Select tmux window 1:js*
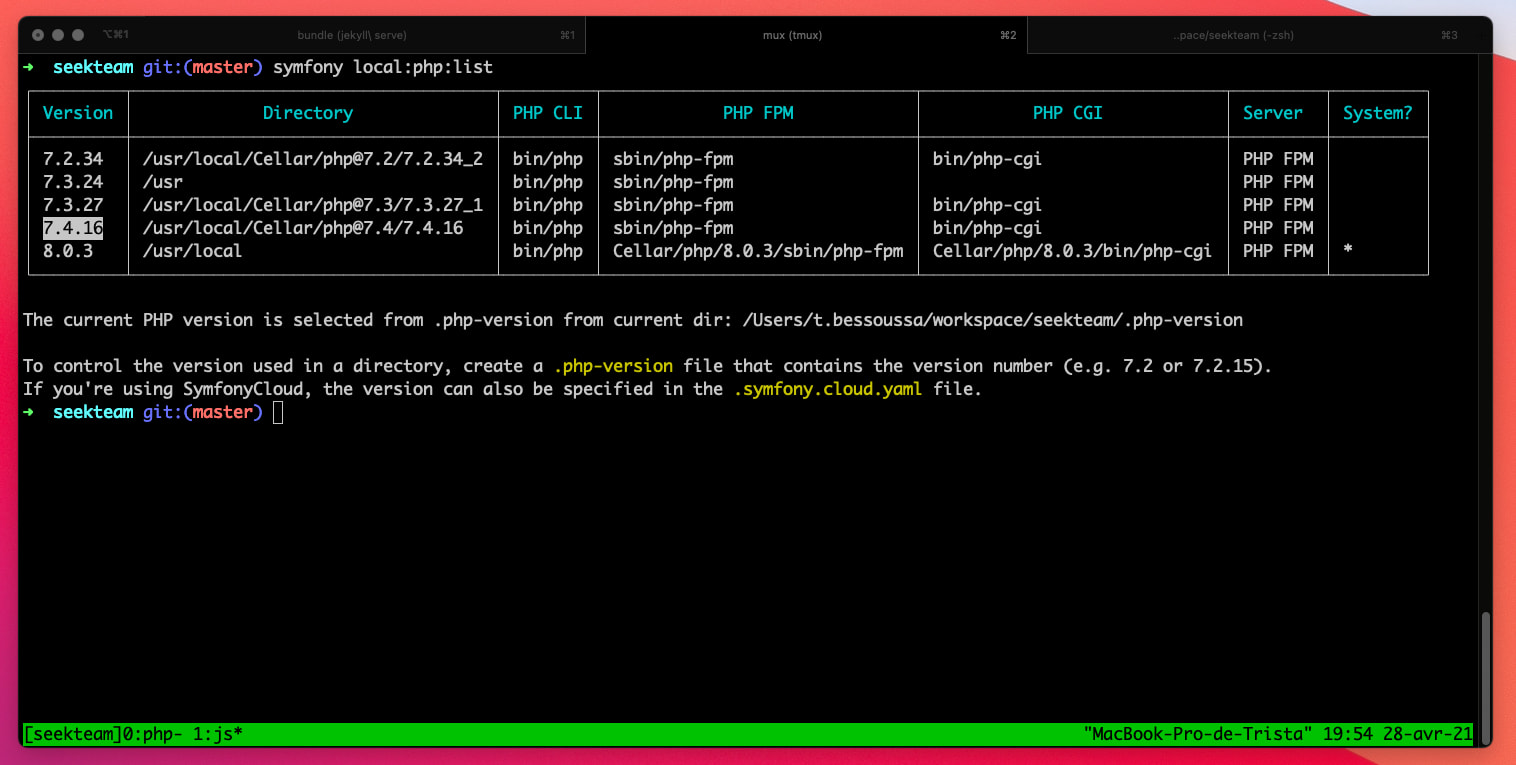The height and width of the screenshot is (765, 1516). [x=218, y=734]
